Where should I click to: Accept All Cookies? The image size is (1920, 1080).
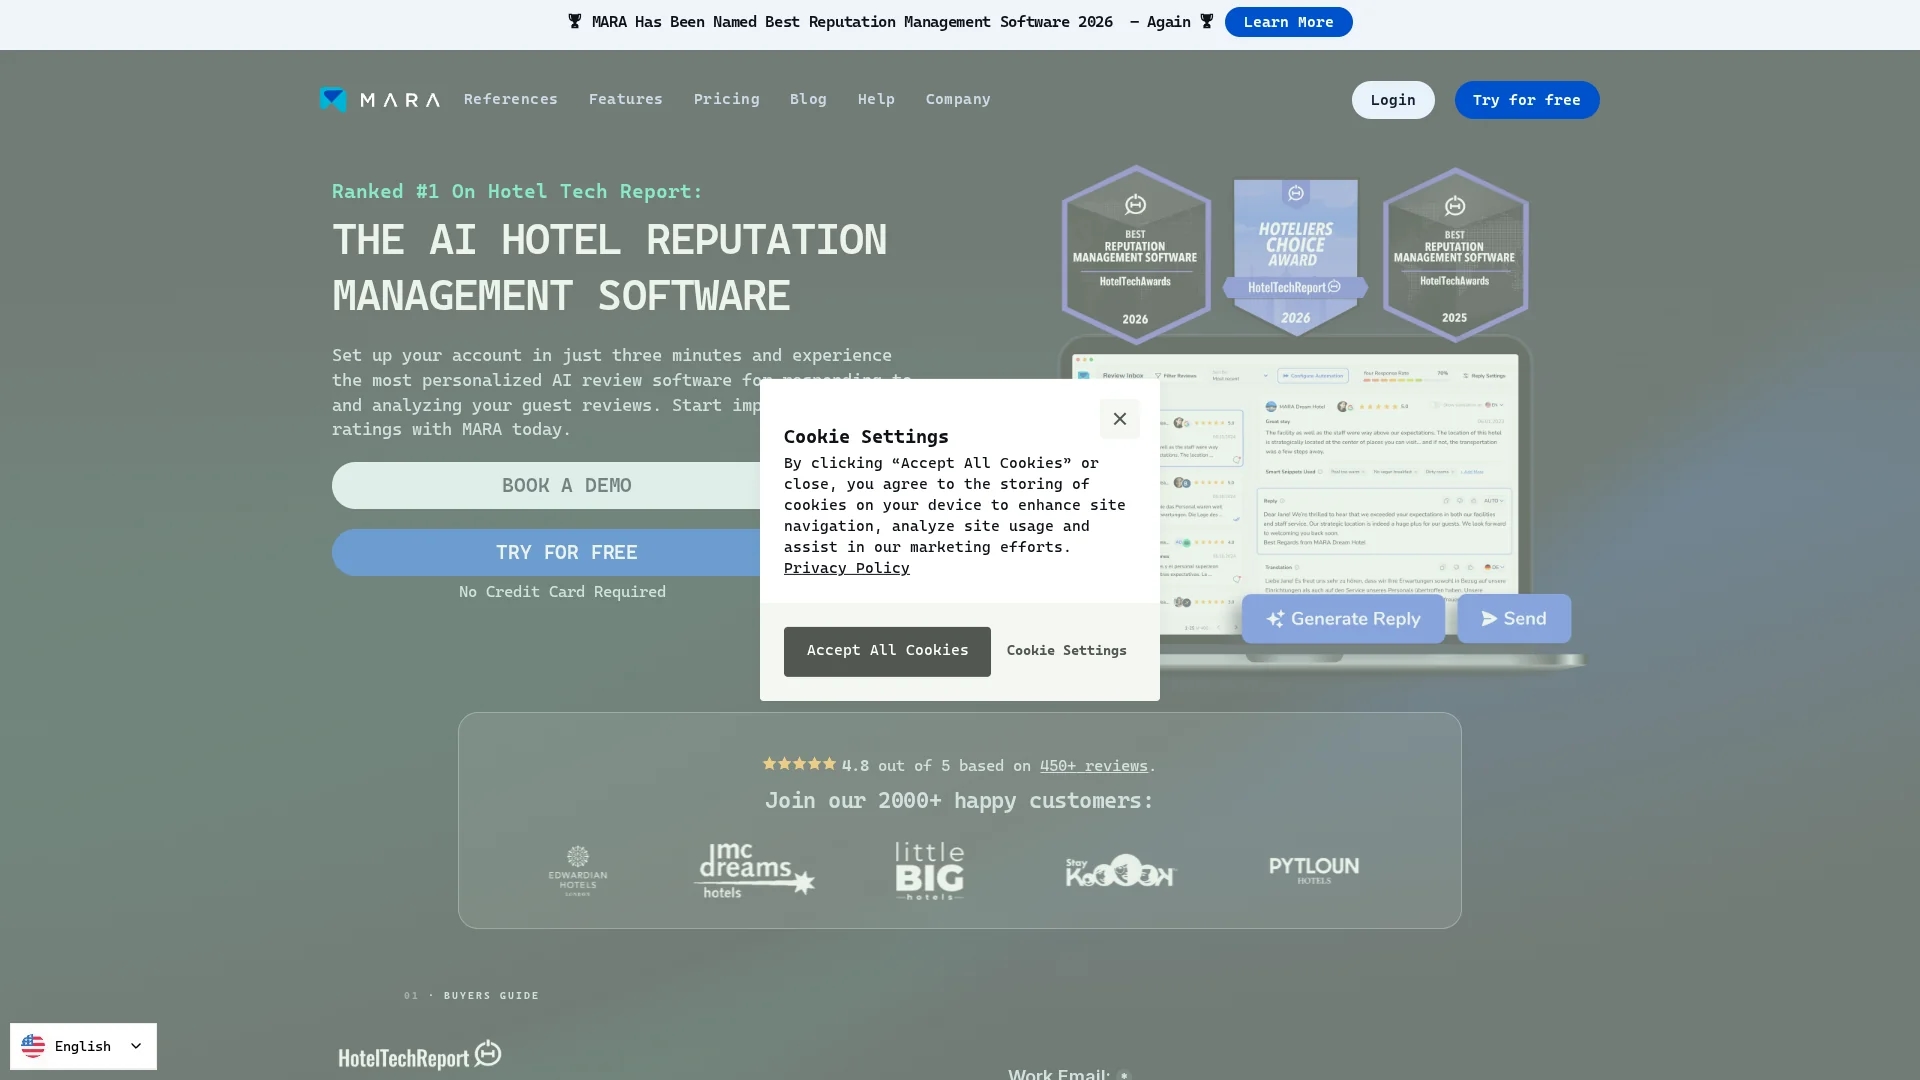pos(887,651)
